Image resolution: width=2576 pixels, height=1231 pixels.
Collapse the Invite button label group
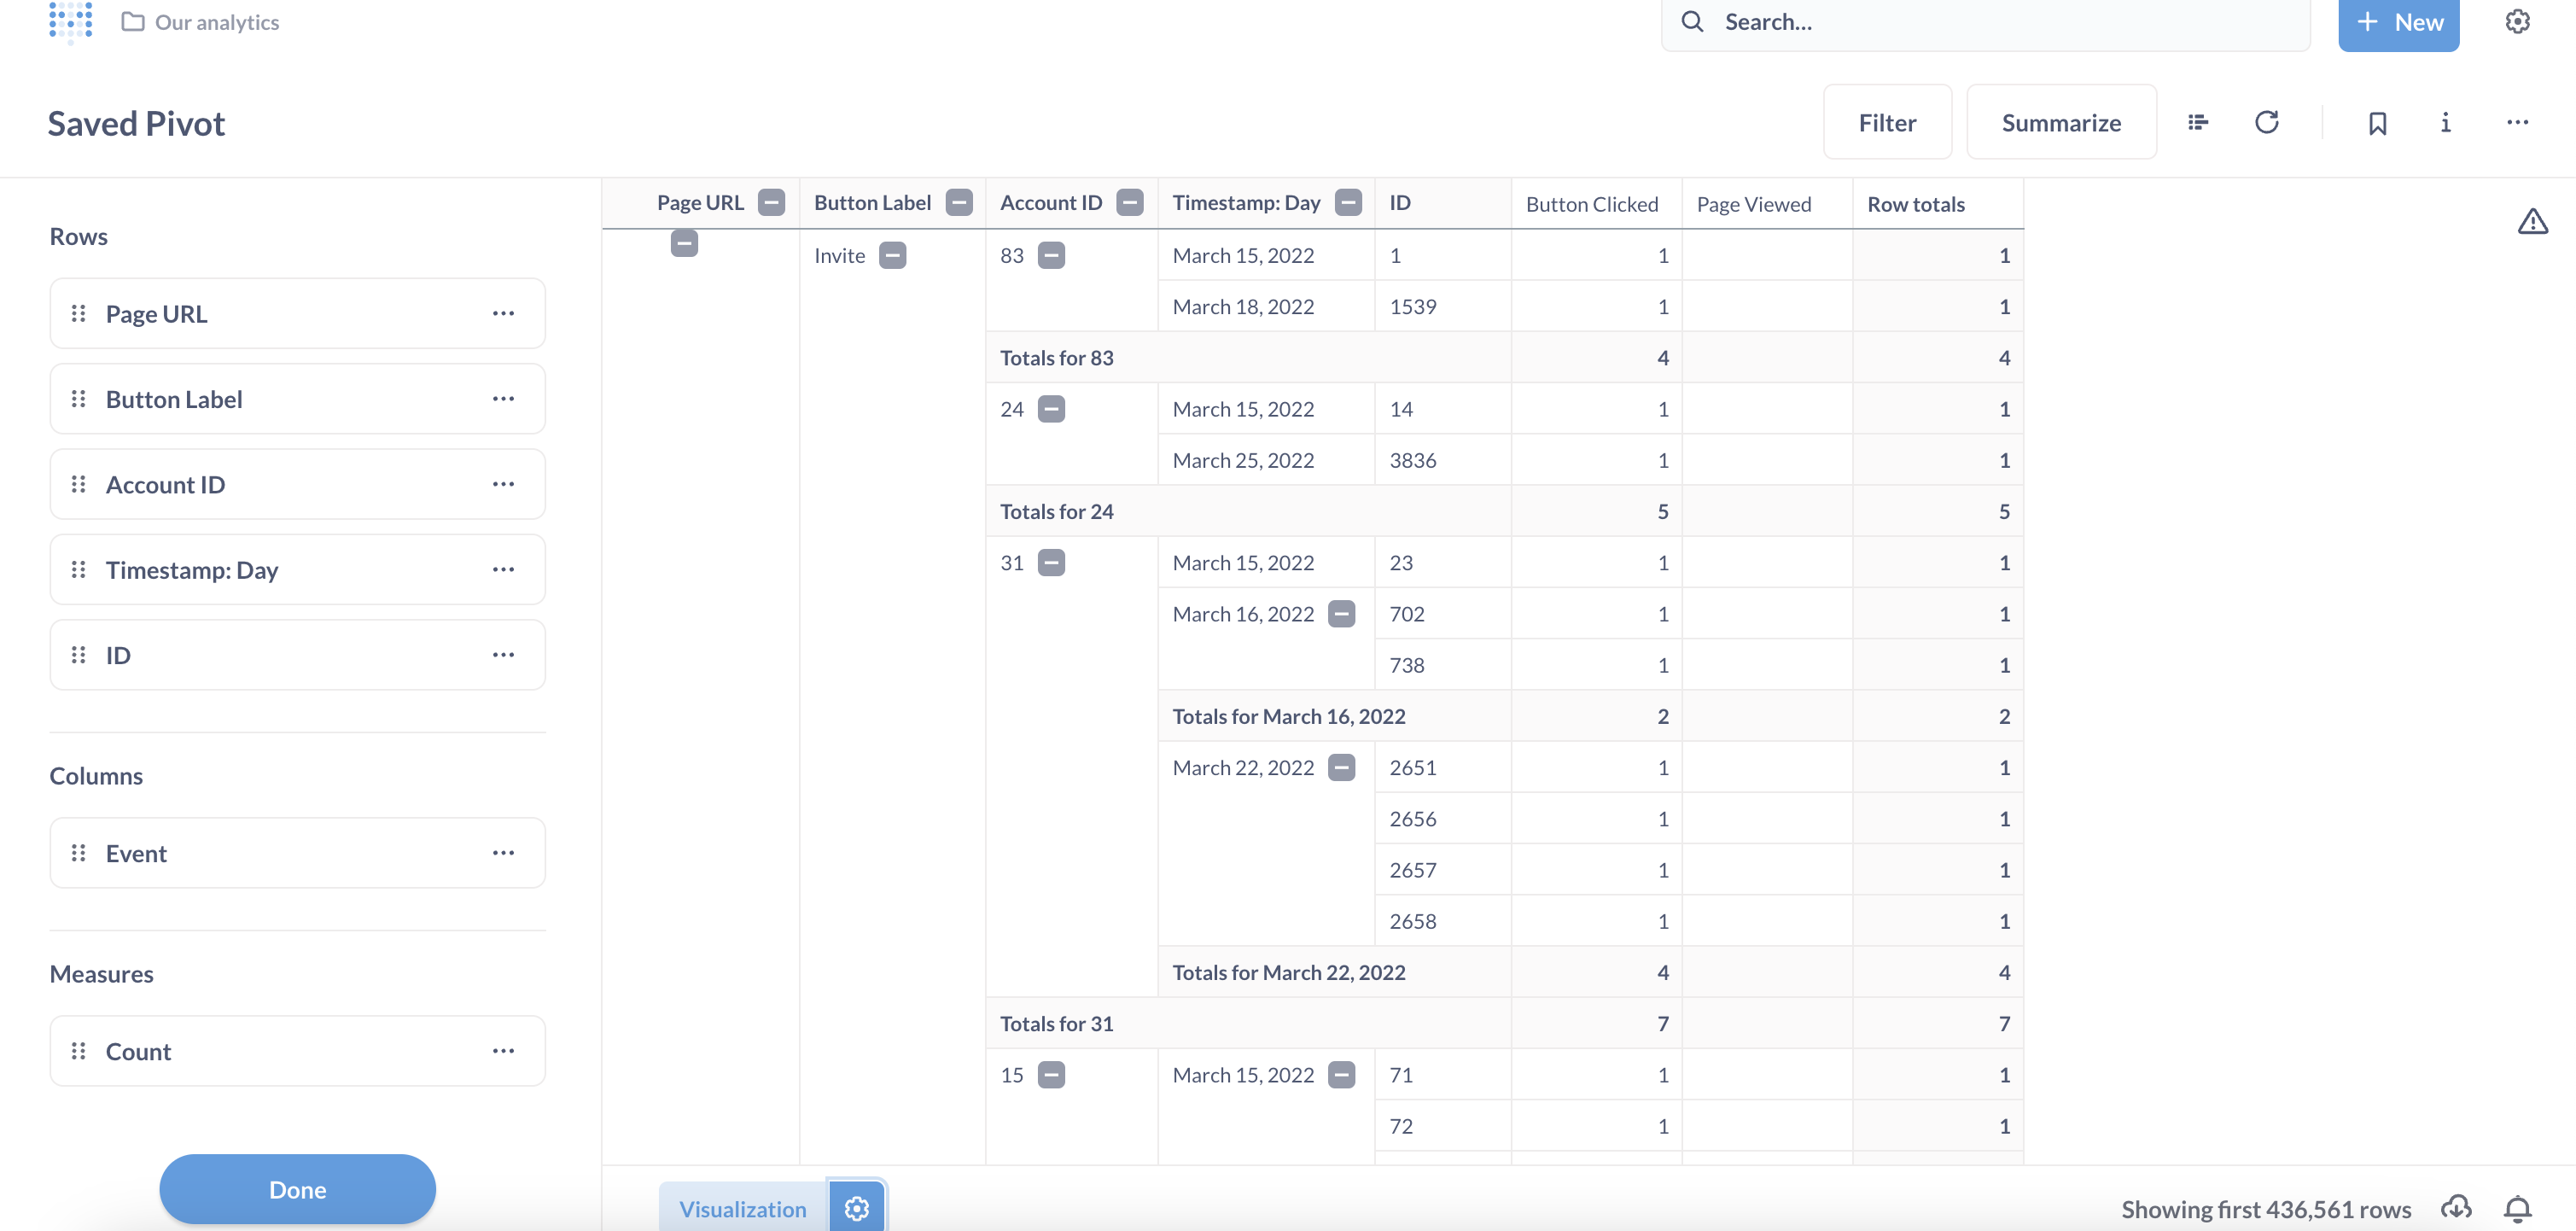click(892, 255)
